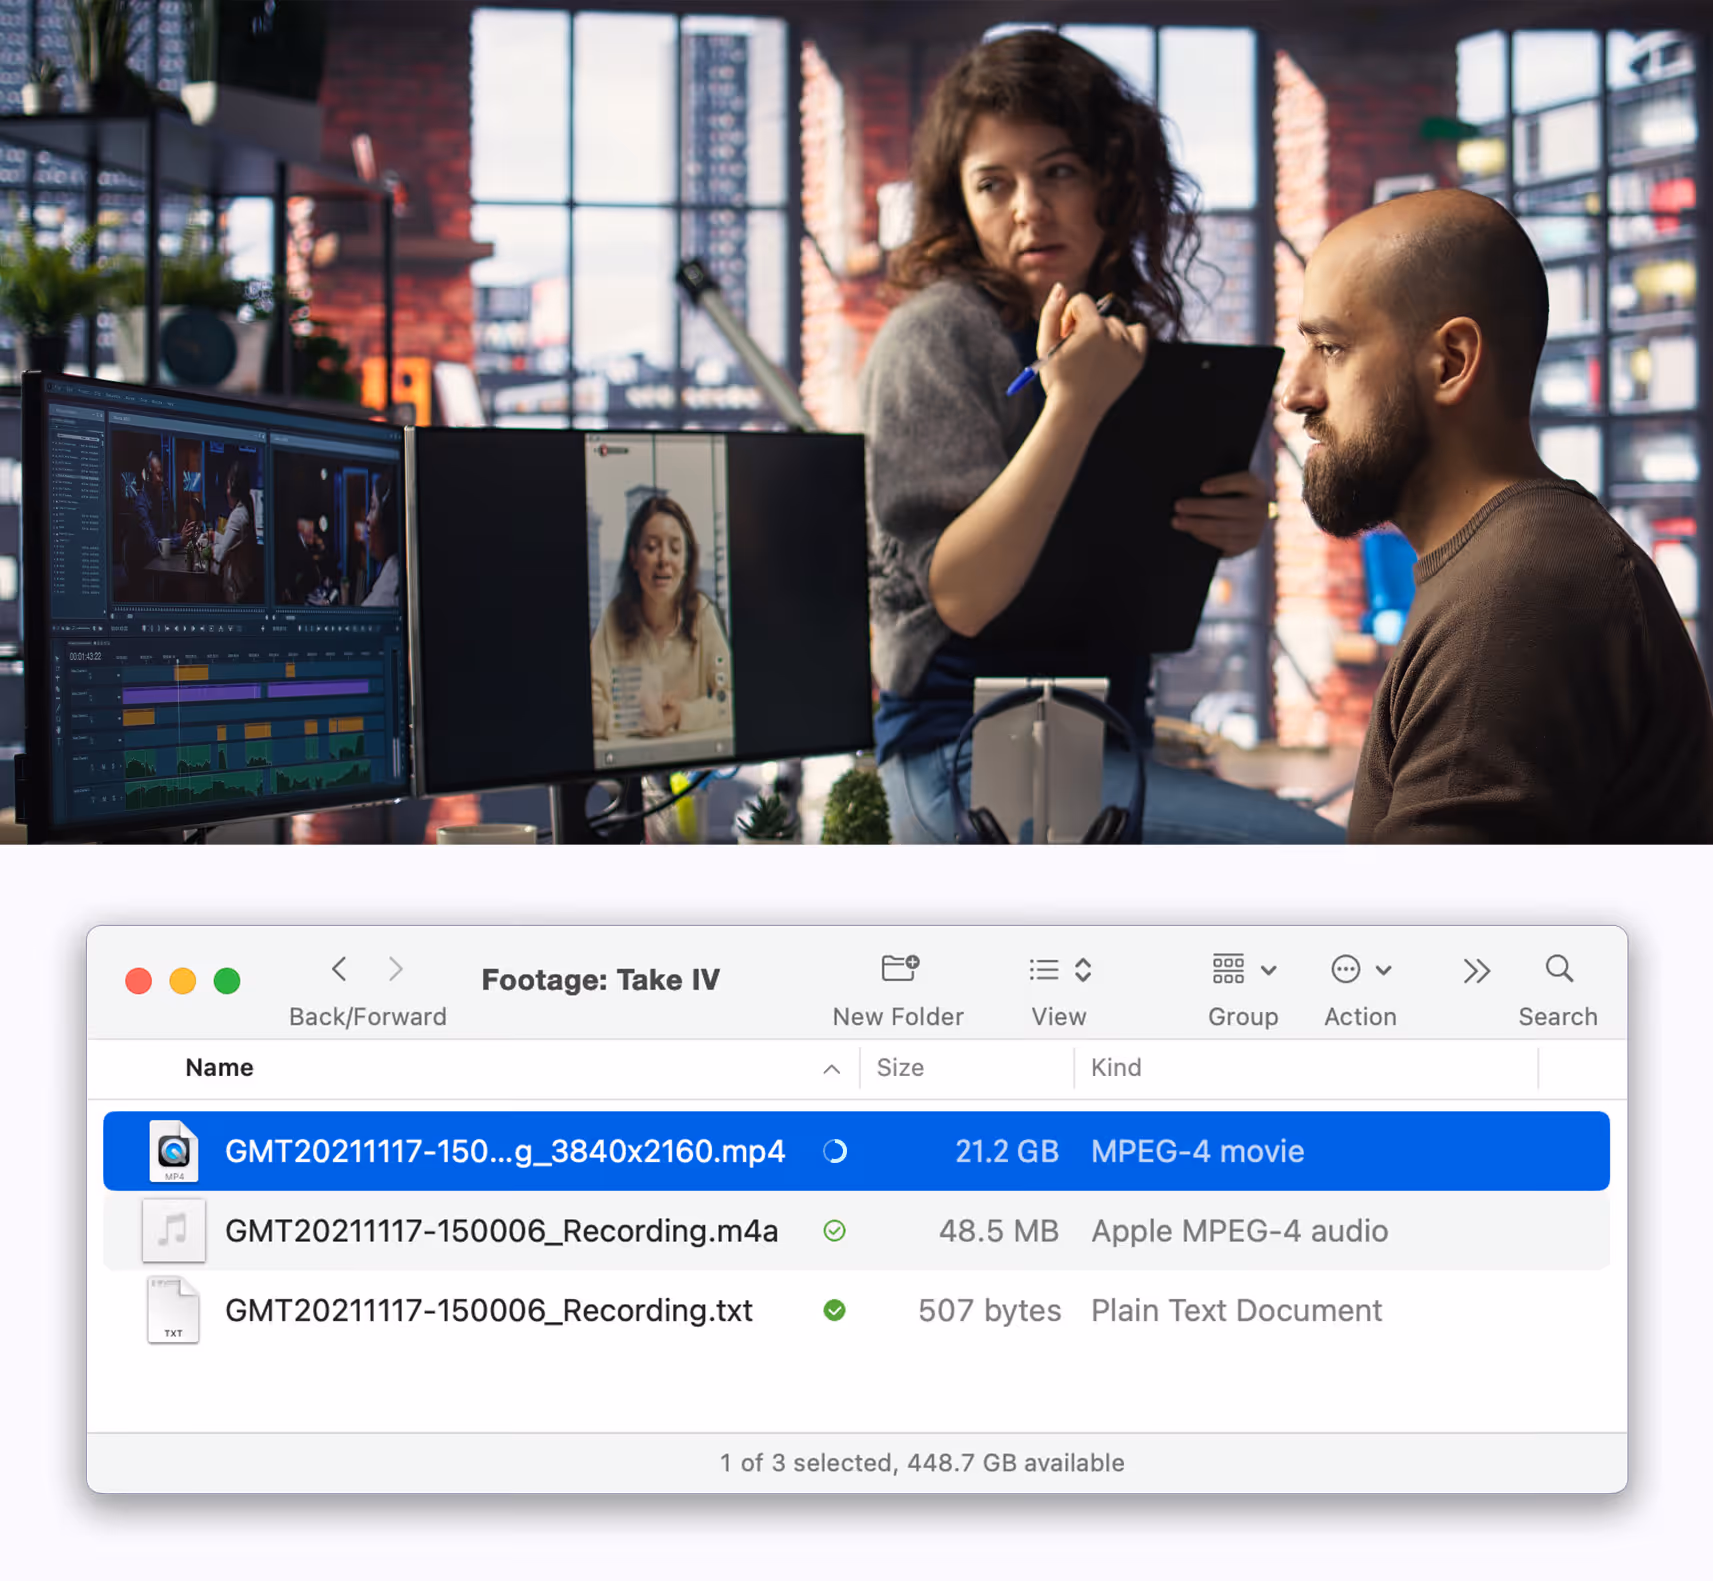
Task: Open the Group icon in the toolbar
Action: 1227,968
